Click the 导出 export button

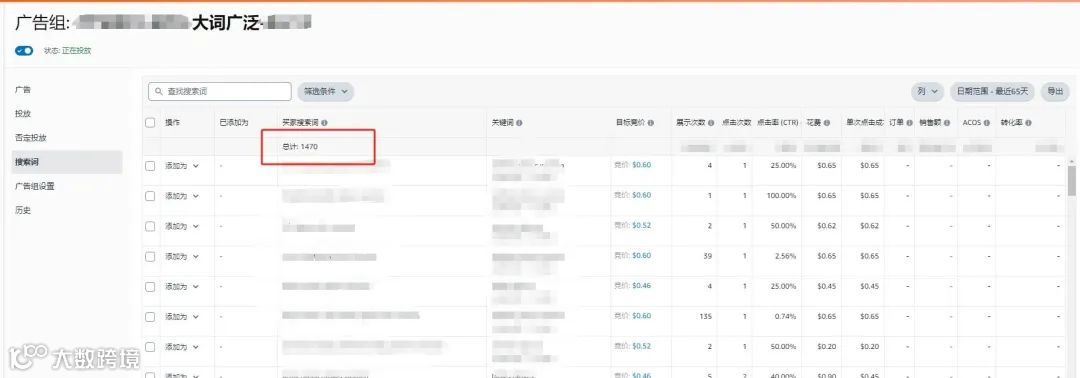coord(1055,92)
